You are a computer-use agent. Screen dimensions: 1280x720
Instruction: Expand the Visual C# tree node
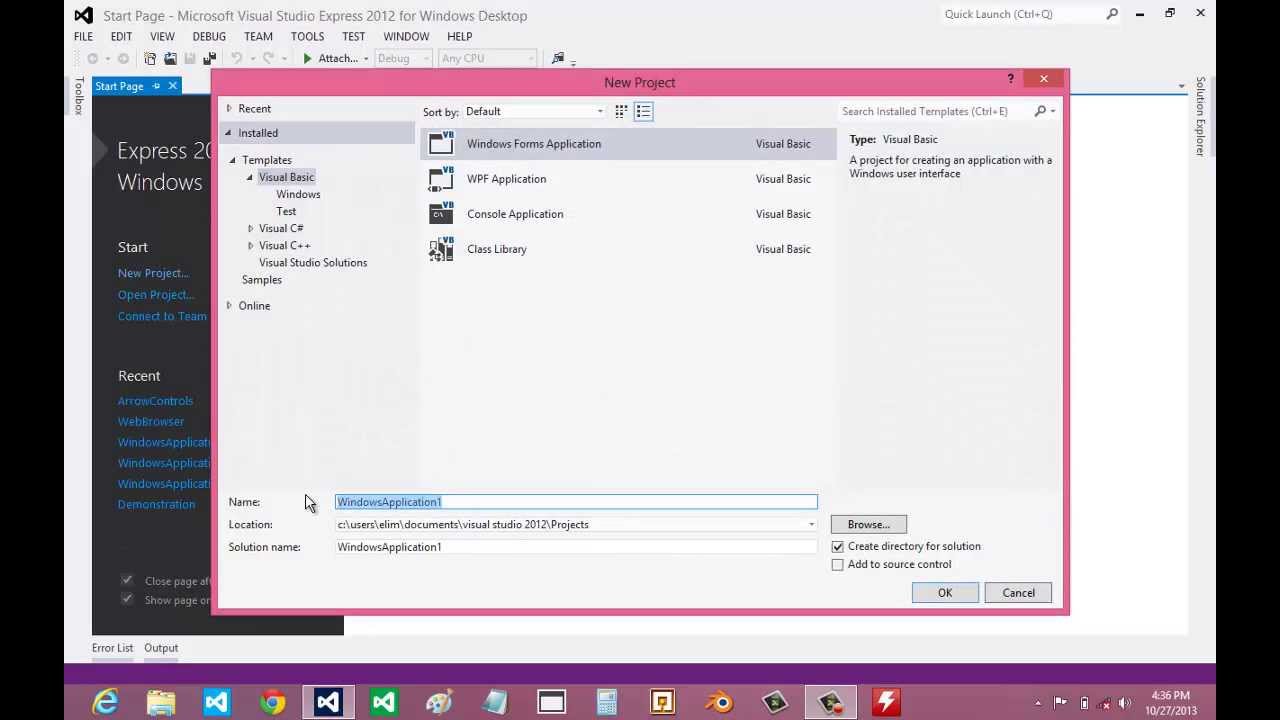(250, 228)
